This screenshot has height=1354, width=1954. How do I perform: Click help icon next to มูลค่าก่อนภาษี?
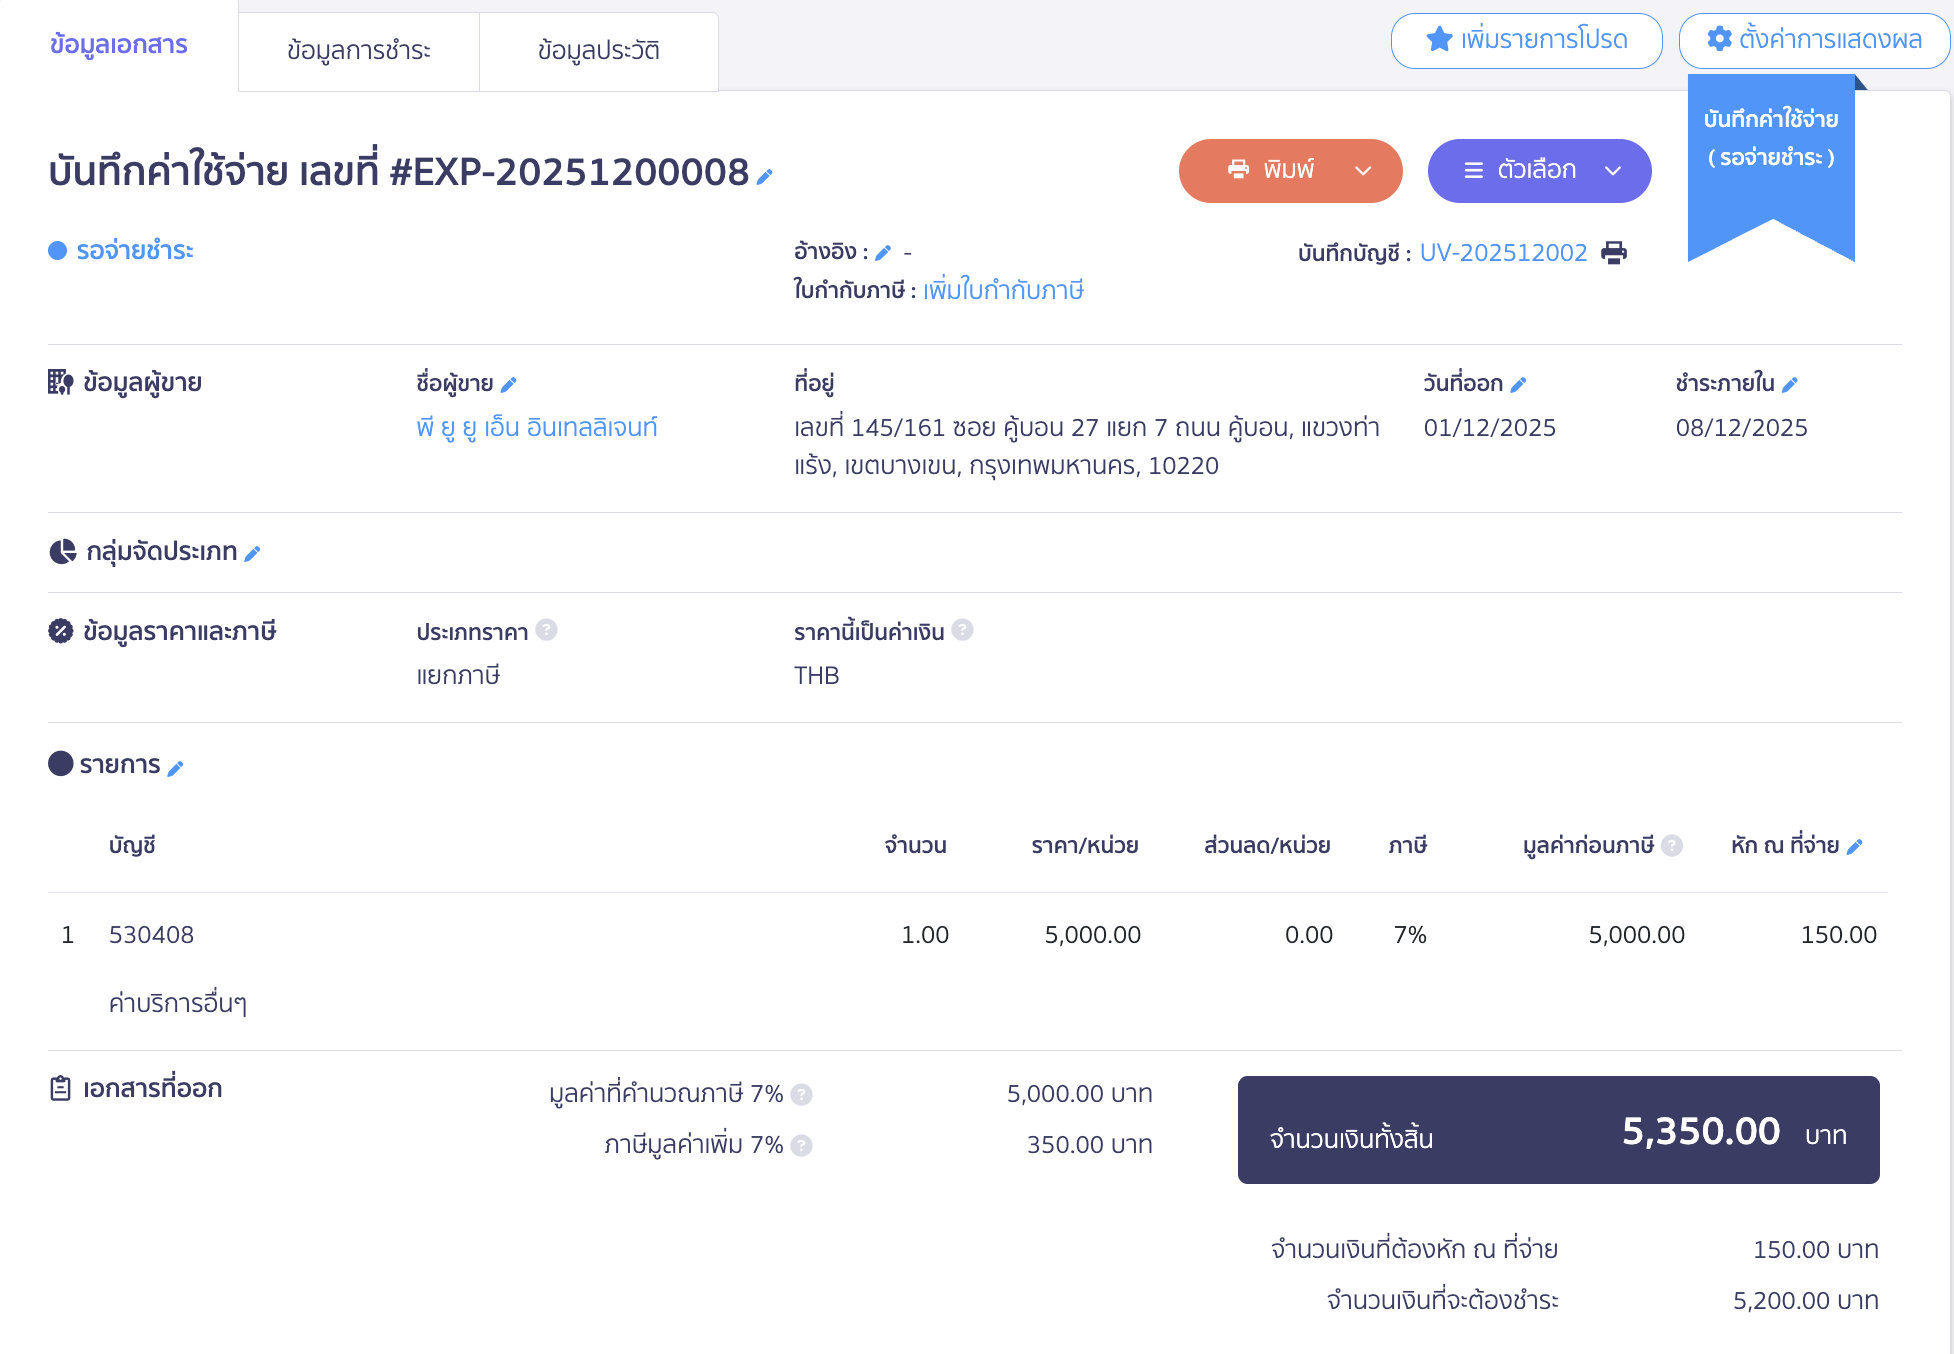click(1672, 846)
